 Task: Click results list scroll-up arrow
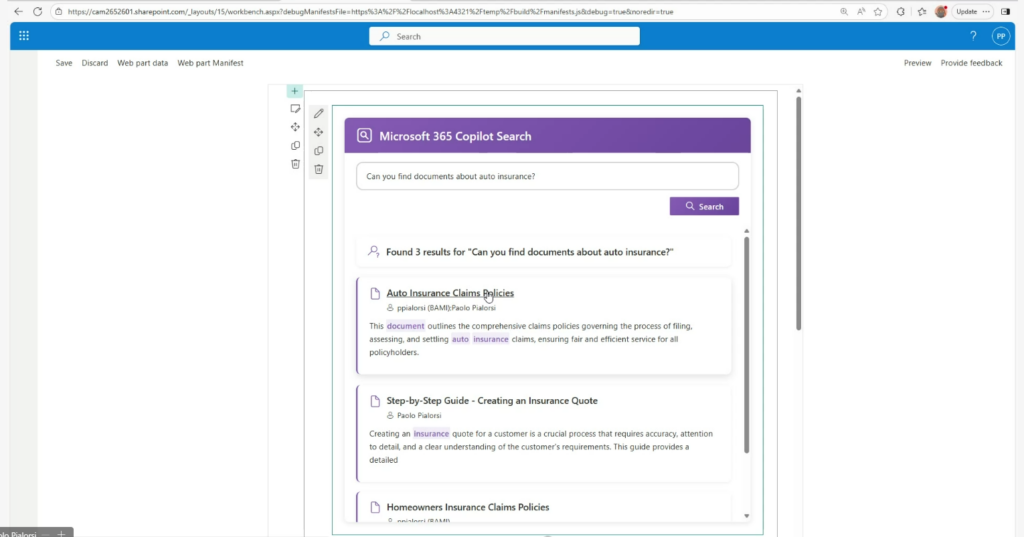coord(746,231)
